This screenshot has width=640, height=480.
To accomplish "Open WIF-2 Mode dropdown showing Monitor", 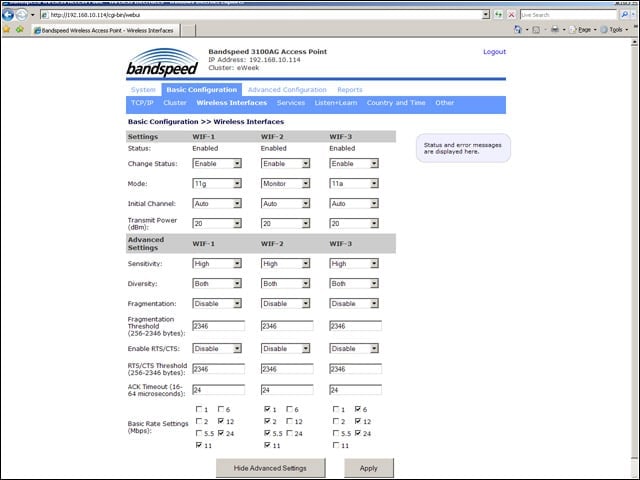I will (x=285, y=184).
